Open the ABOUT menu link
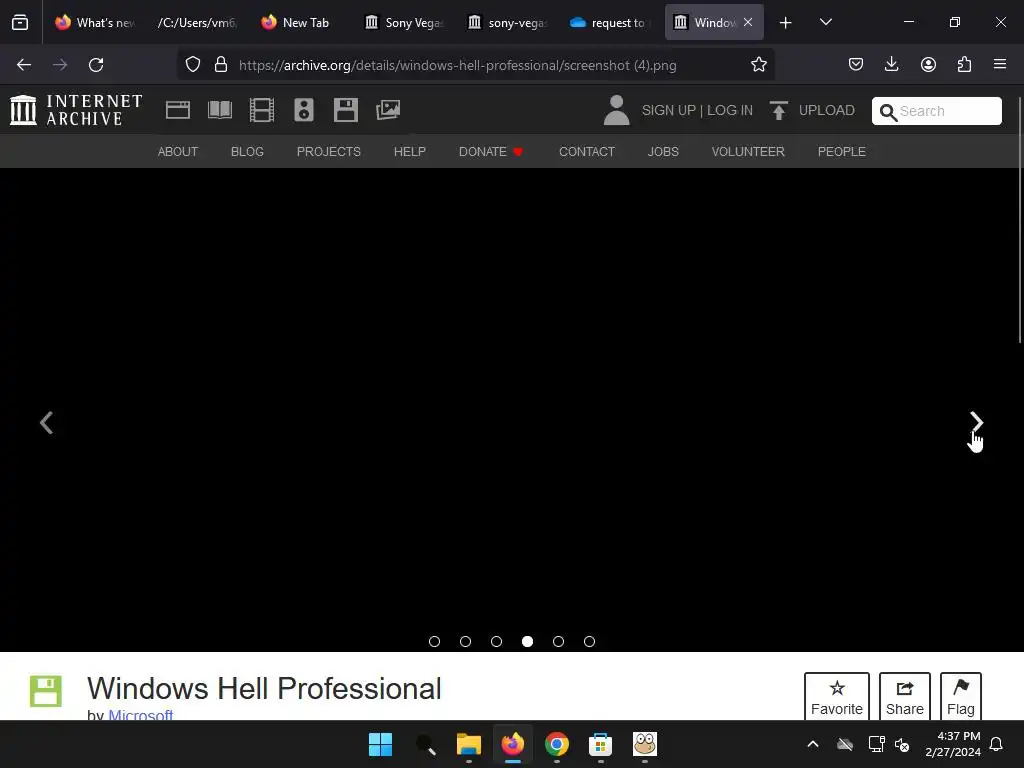This screenshot has width=1024, height=768. [x=178, y=152]
